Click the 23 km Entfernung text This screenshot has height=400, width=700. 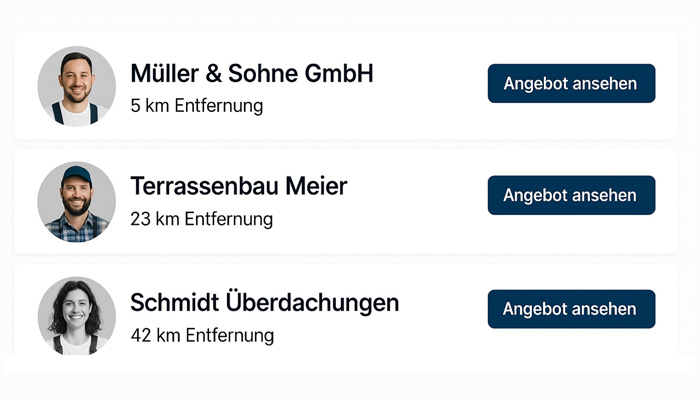(x=201, y=219)
